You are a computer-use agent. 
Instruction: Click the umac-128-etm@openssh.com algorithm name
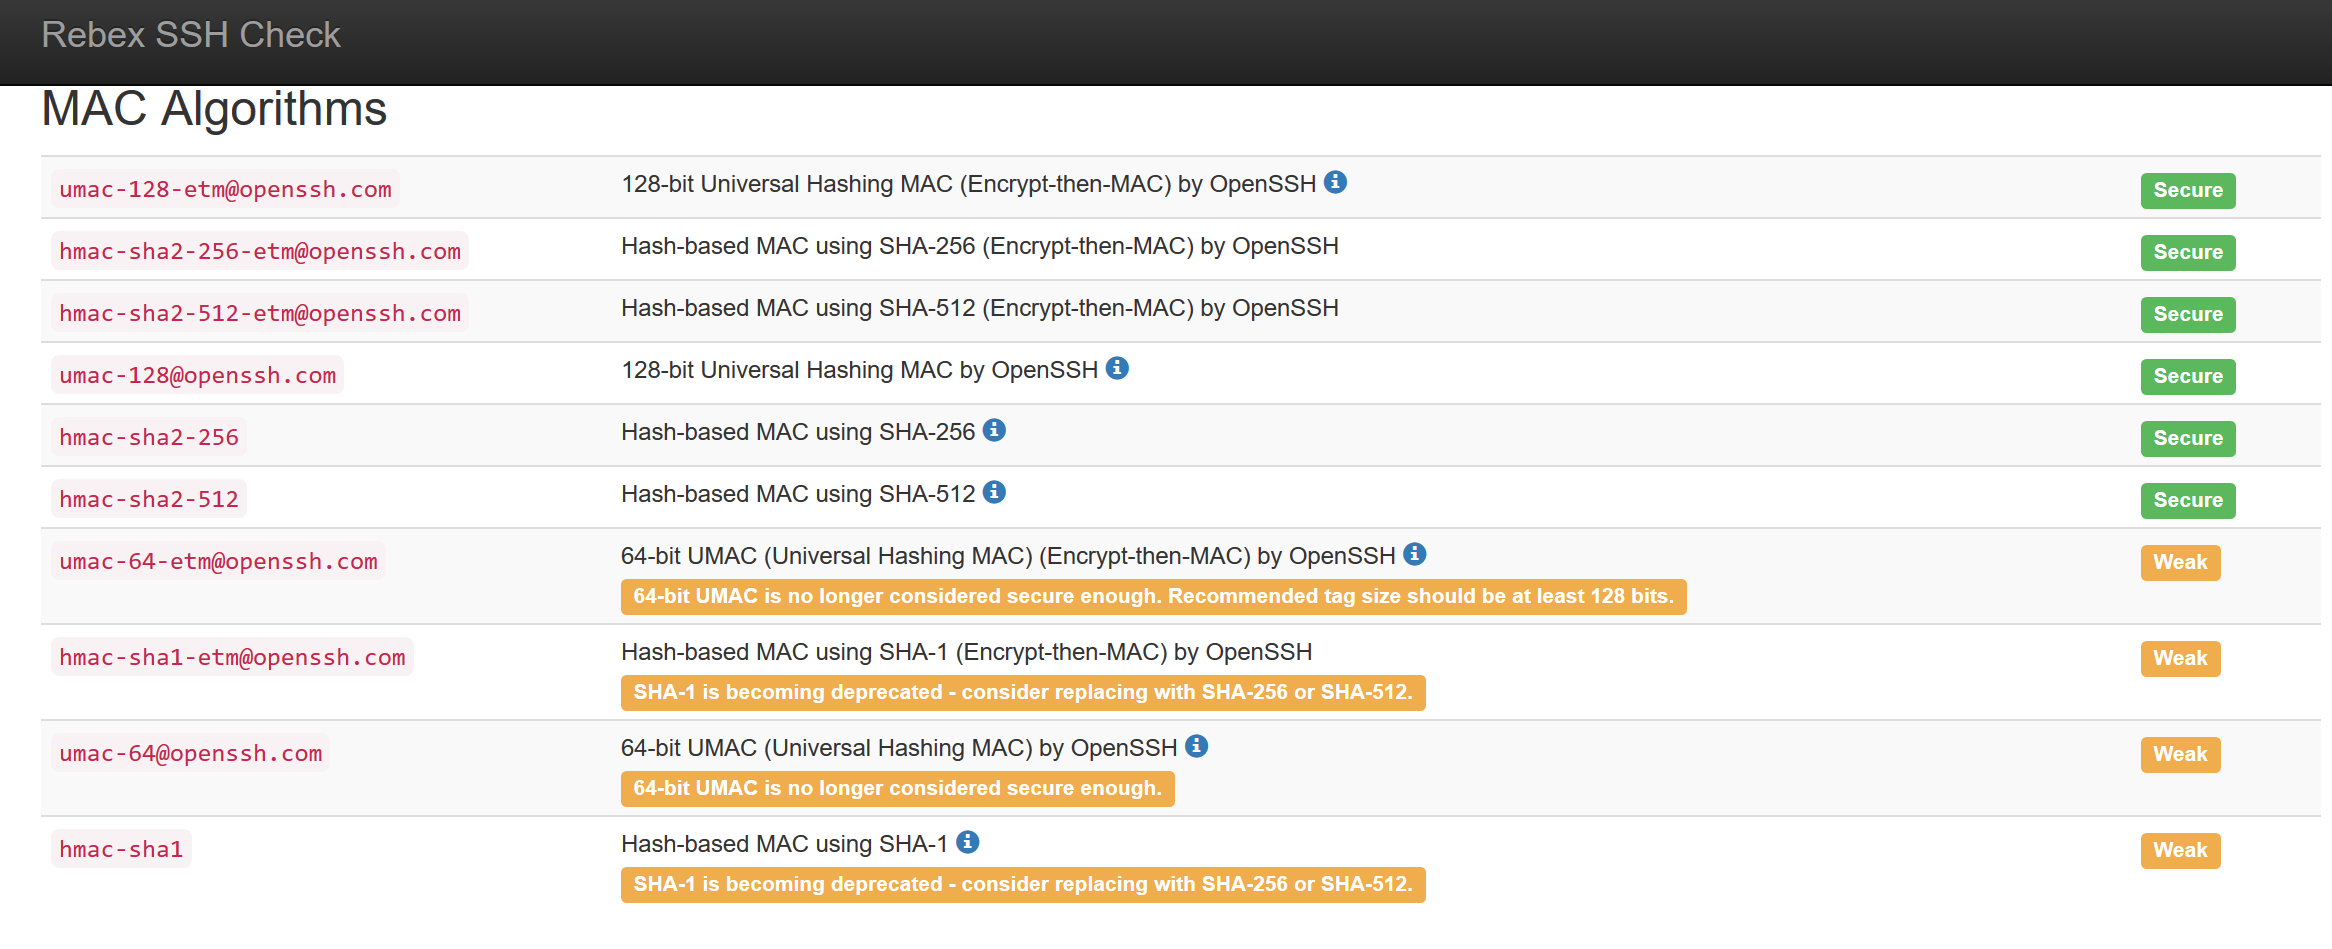click(x=225, y=189)
